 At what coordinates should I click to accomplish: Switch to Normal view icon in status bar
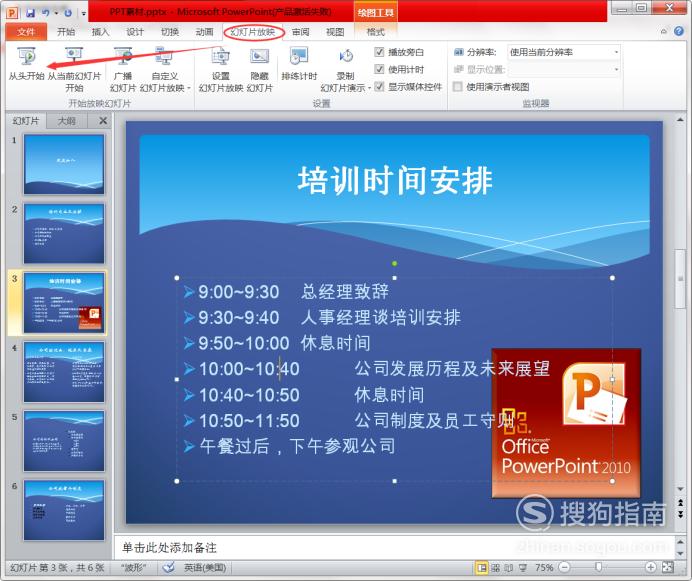[481, 567]
